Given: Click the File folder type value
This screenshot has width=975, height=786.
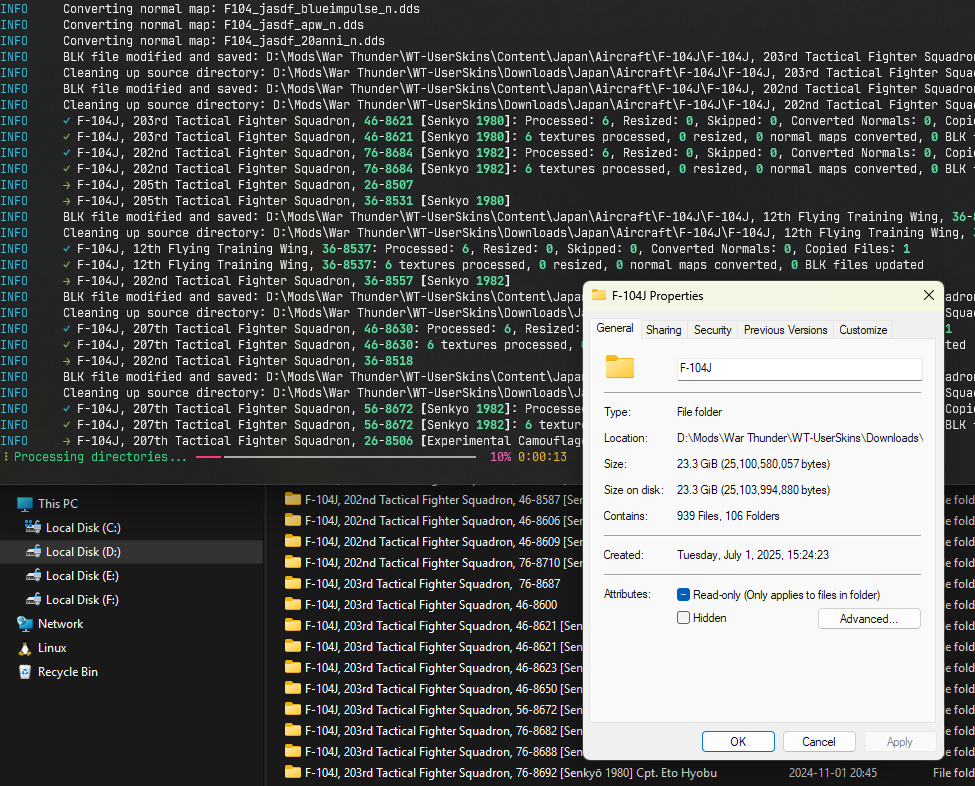Looking at the screenshot, I should tap(700, 412).
